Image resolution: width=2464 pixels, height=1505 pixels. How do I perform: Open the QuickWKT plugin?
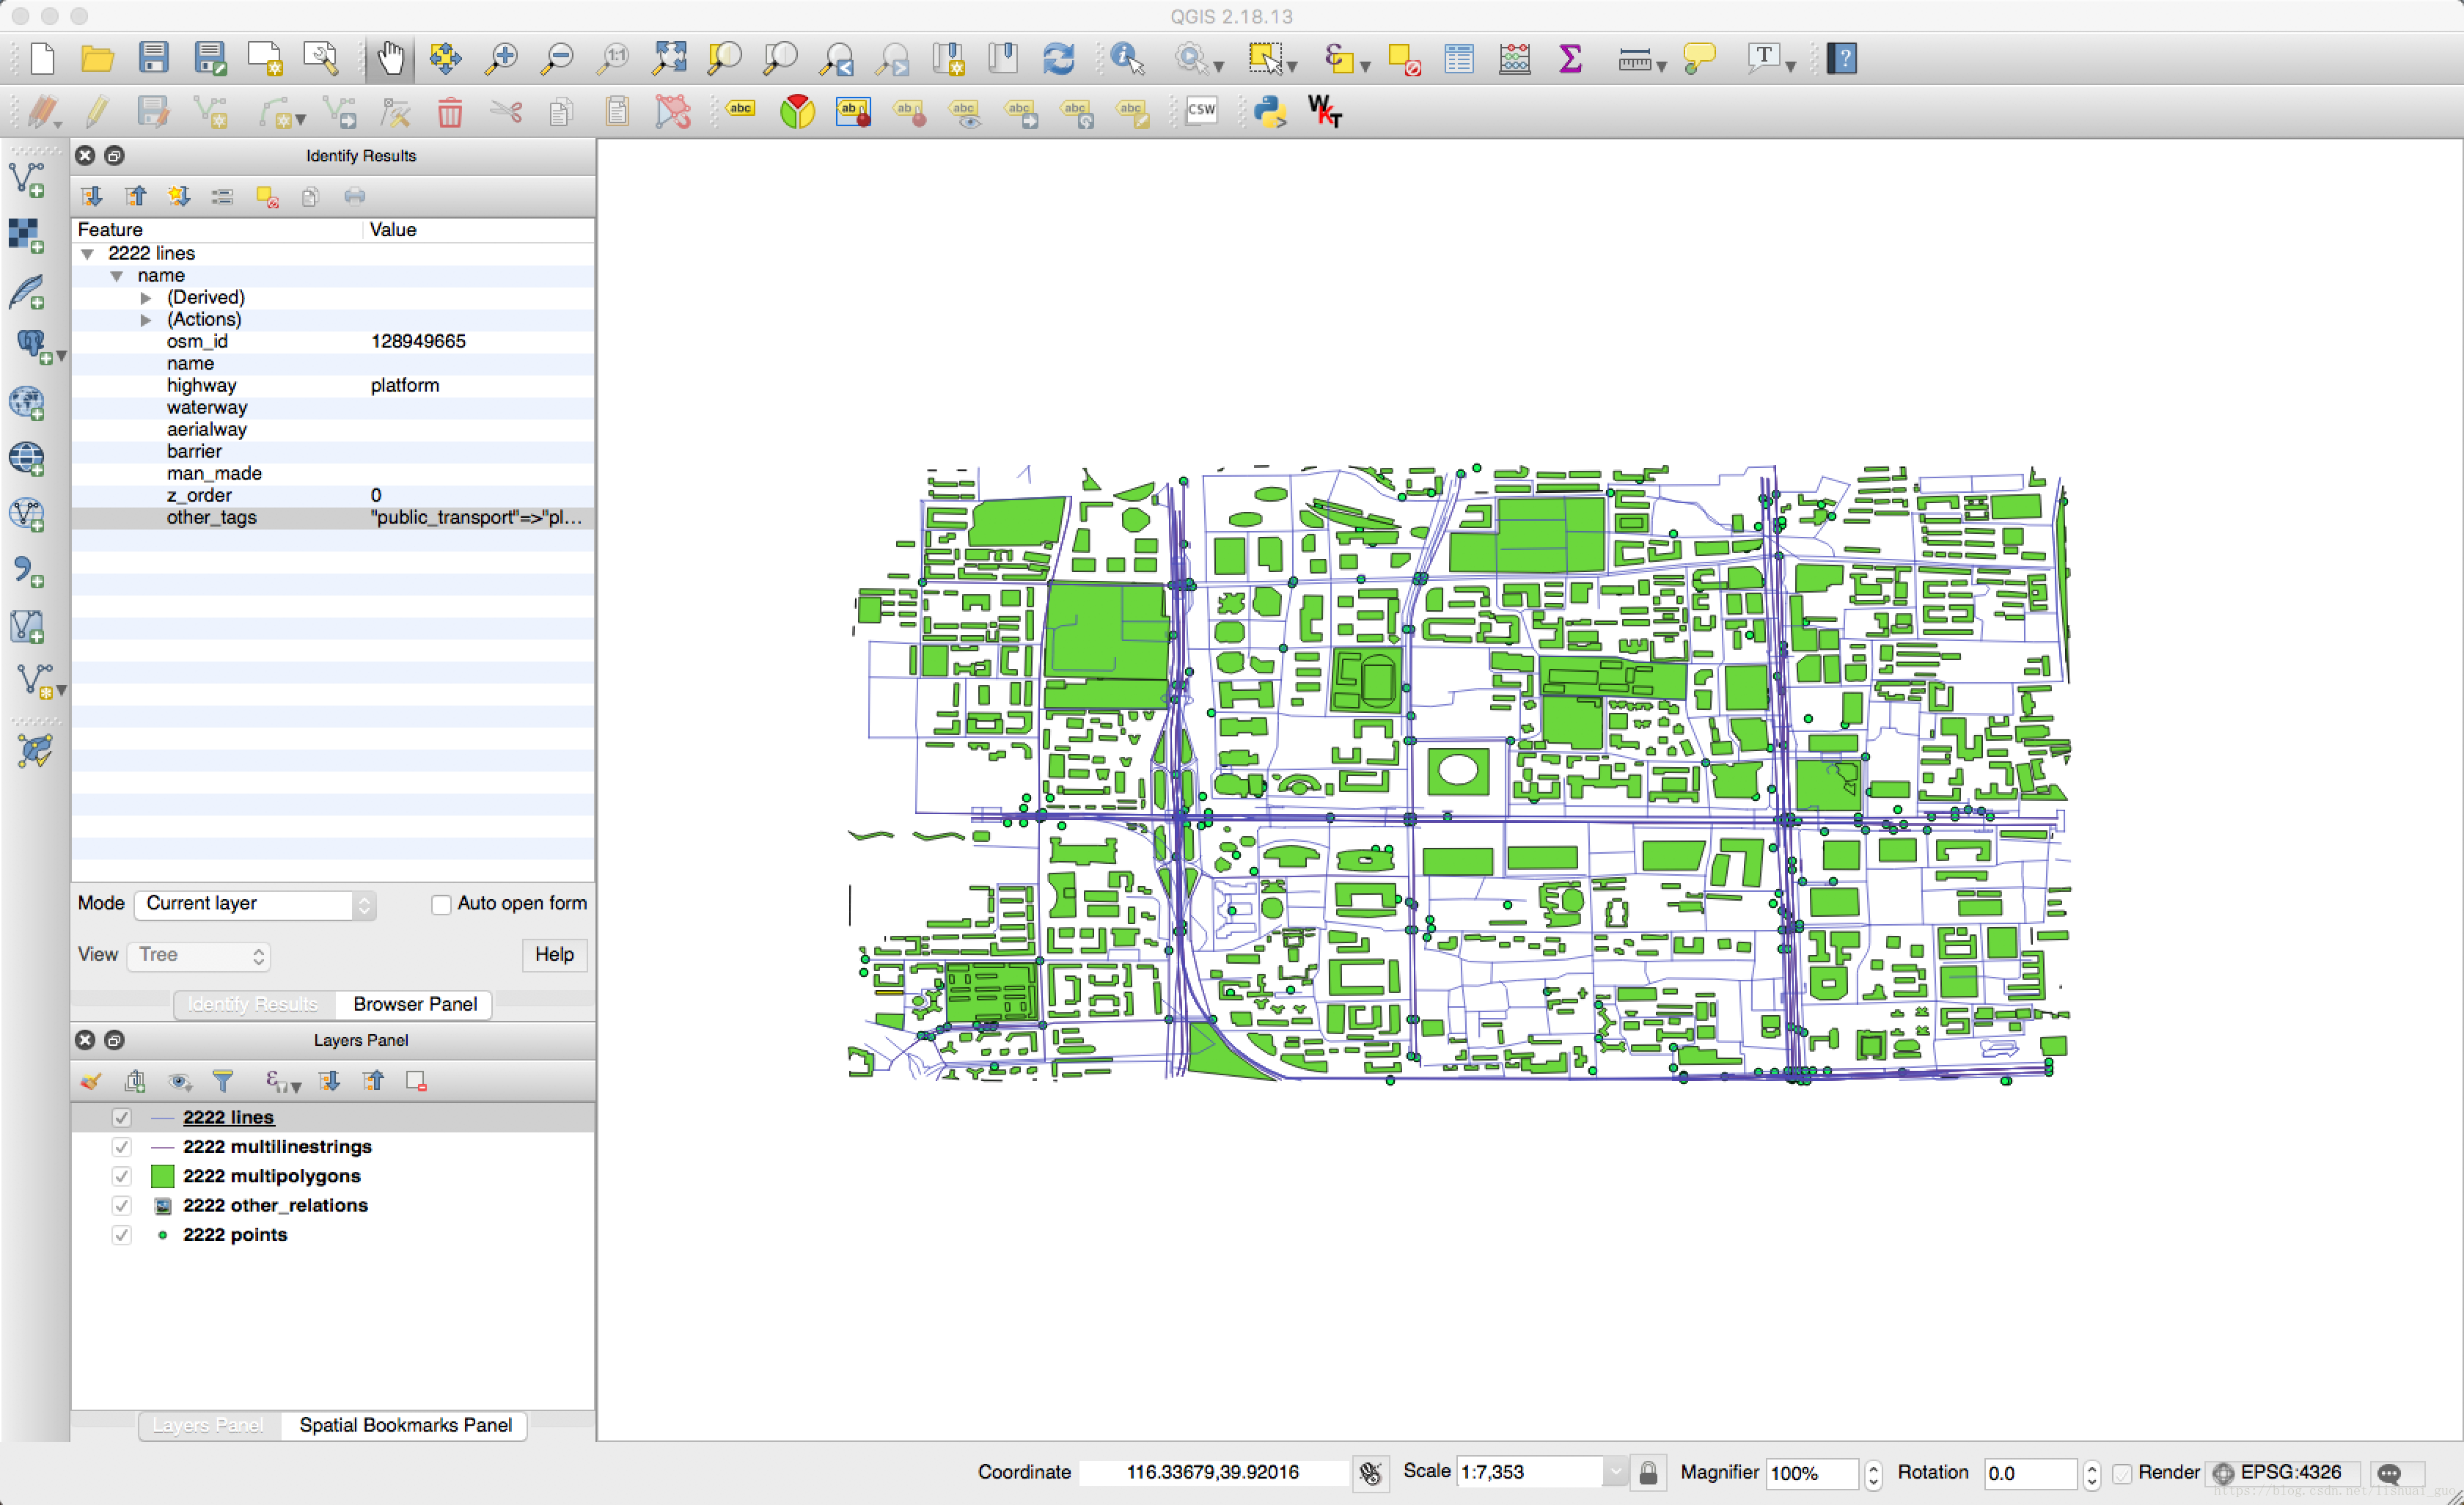[x=1325, y=111]
